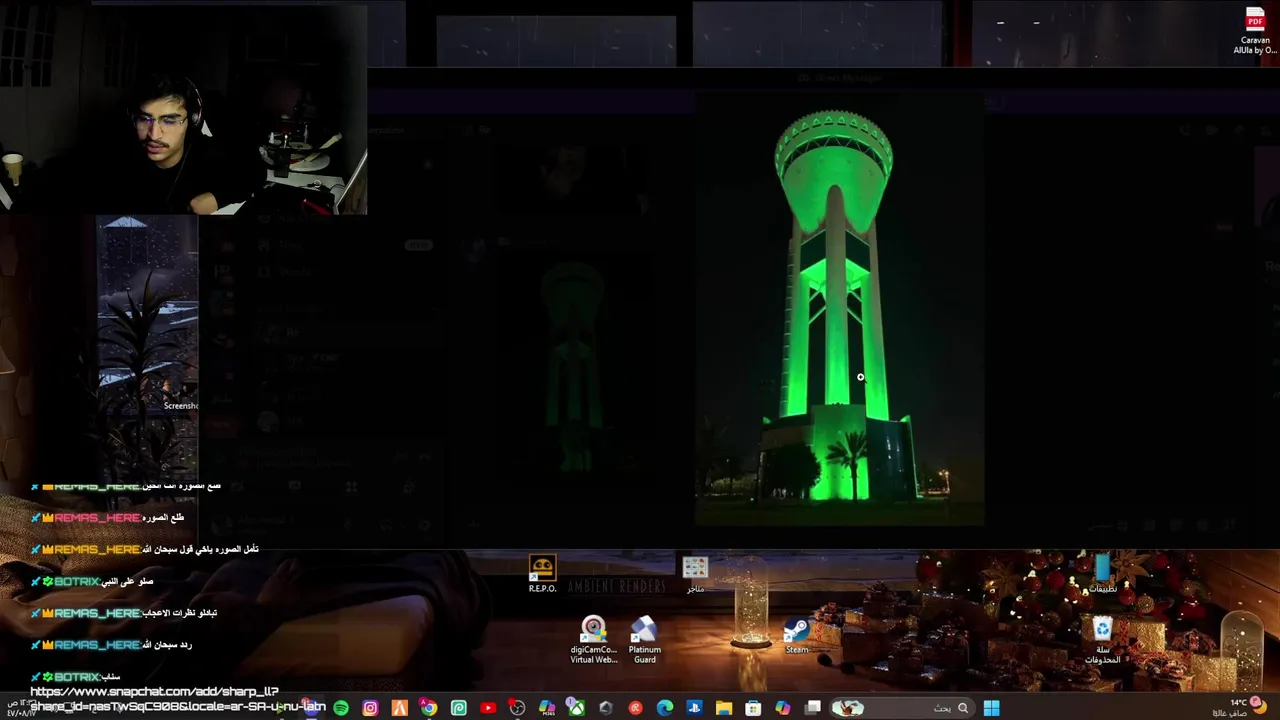Launch the PlayStation app from the taskbar
The width and height of the screenshot is (1280, 720).
click(694, 708)
